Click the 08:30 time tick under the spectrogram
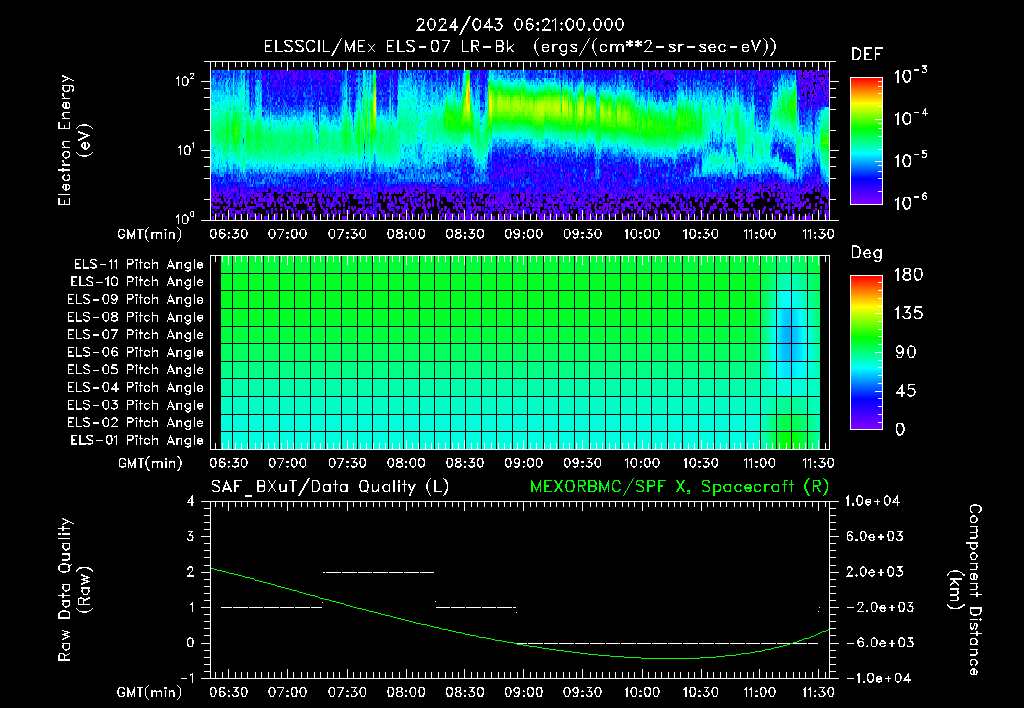1024x708 pixels. click(464, 234)
